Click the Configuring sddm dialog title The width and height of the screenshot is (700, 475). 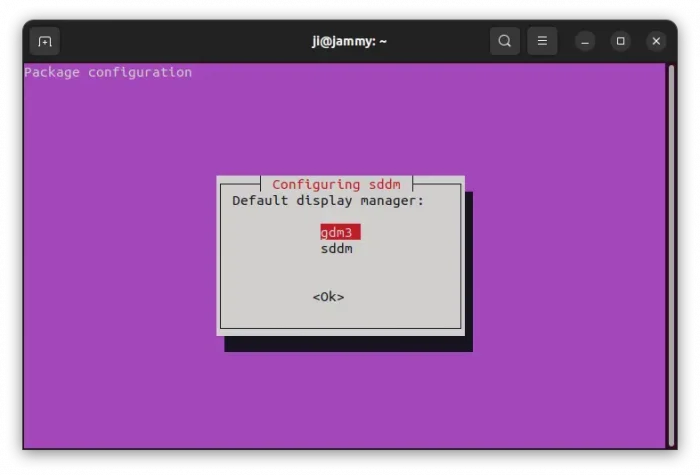coord(336,184)
